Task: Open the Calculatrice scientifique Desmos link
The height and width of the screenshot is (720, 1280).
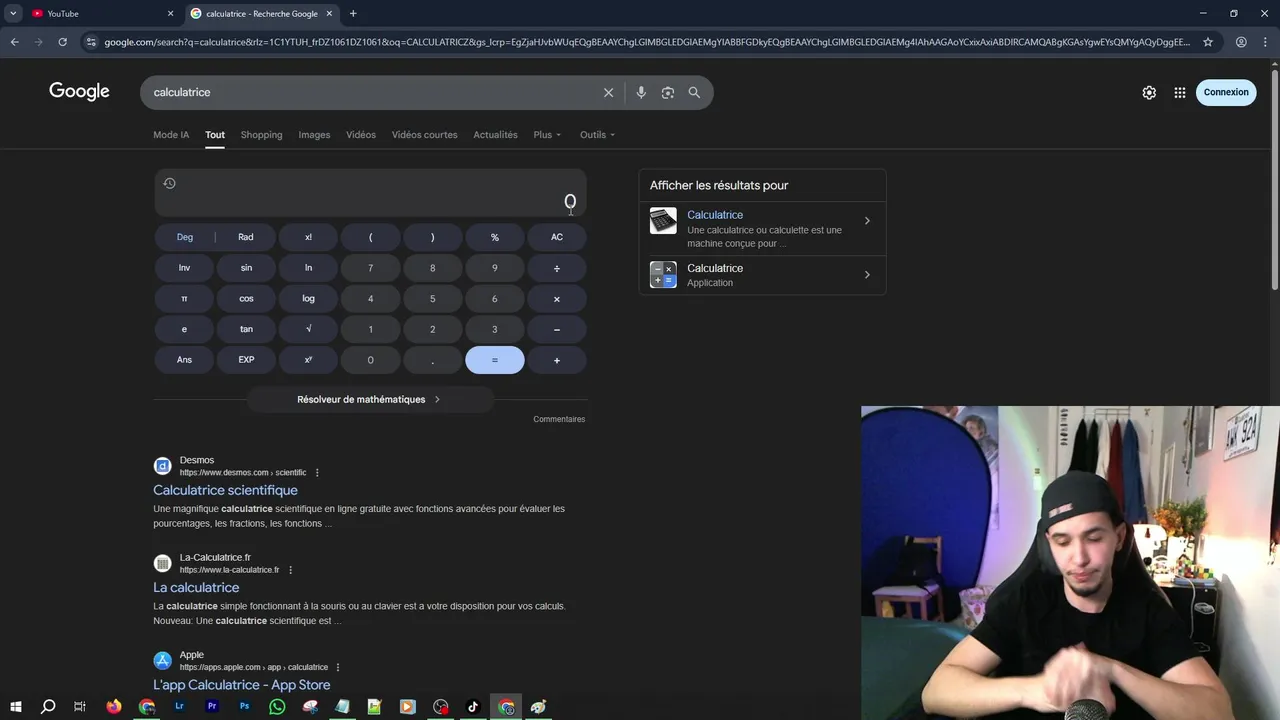Action: [x=225, y=490]
